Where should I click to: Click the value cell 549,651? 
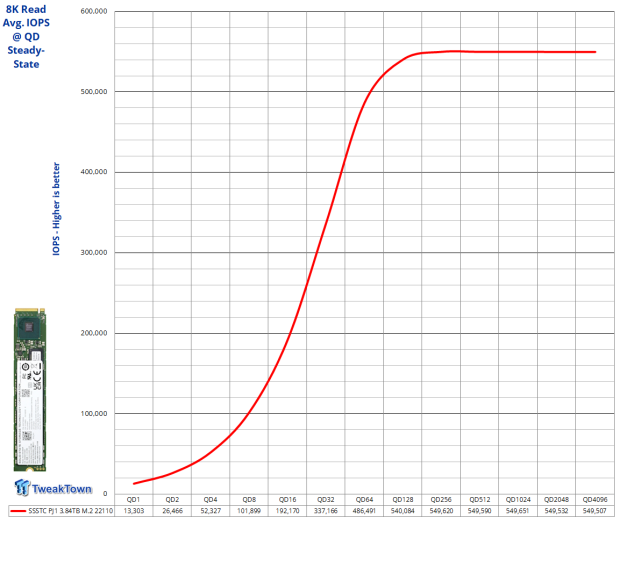click(x=518, y=511)
